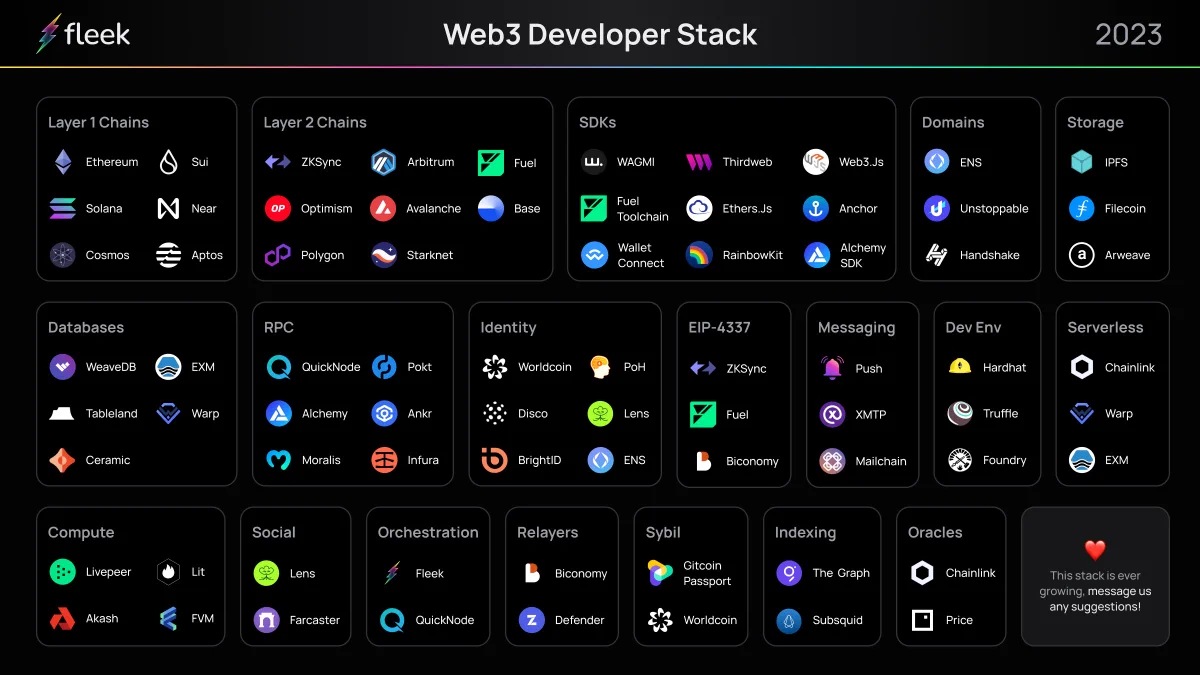The height and width of the screenshot is (675, 1200).
Task: Click the Disco dotted icon
Action: pyautogui.click(x=494, y=413)
